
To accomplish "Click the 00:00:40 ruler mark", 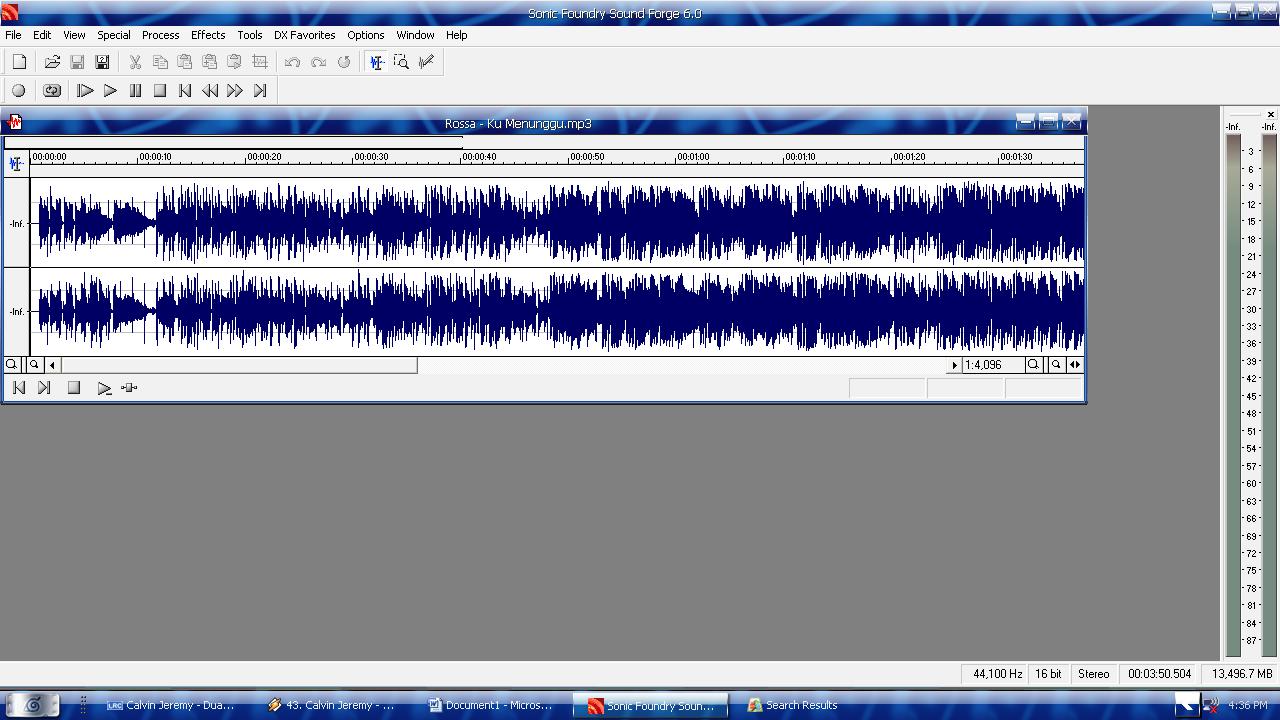I will tap(479, 157).
